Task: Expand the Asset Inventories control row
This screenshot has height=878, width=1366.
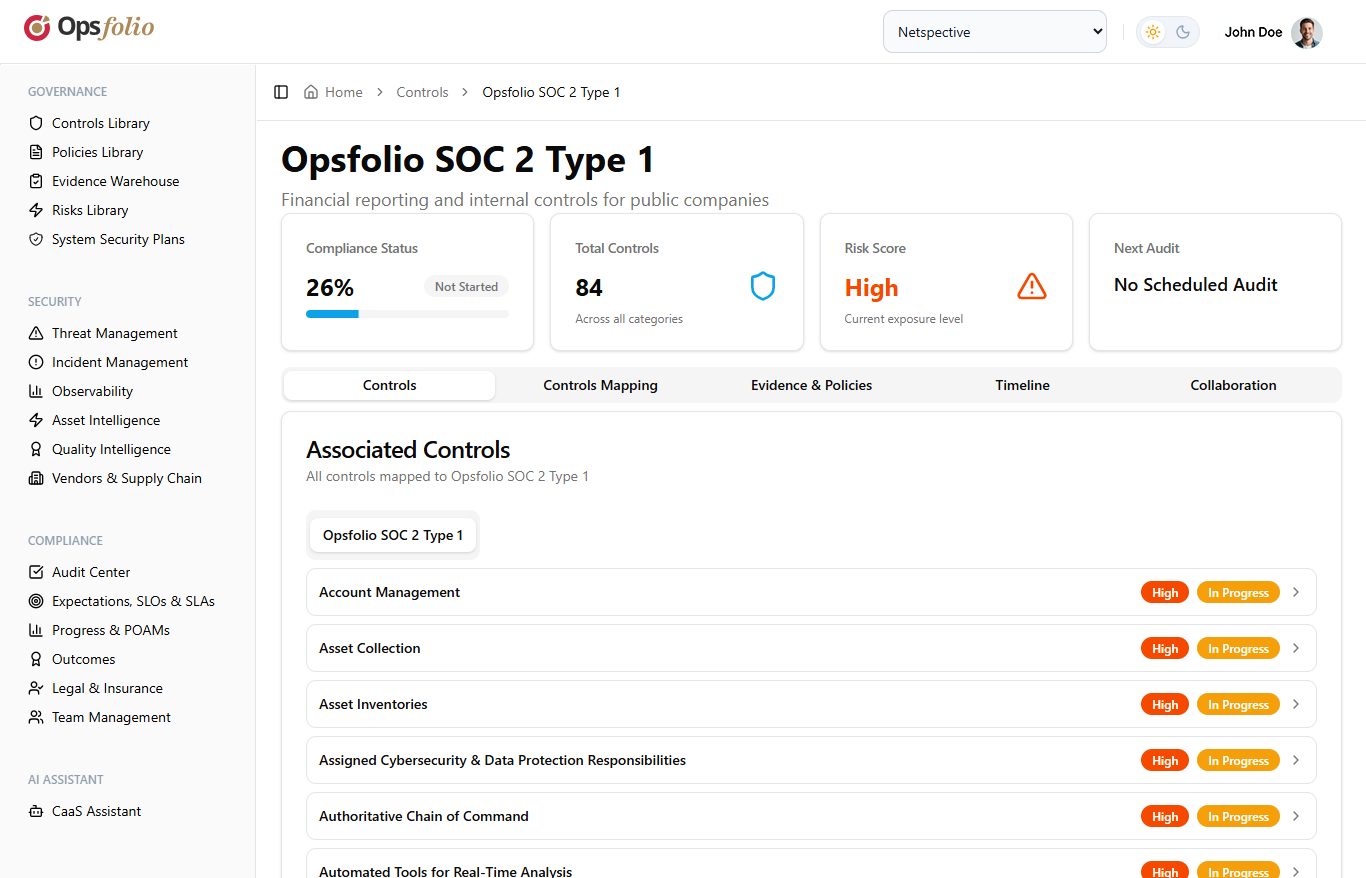Action: pyautogui.click(x=1296, y=704)
